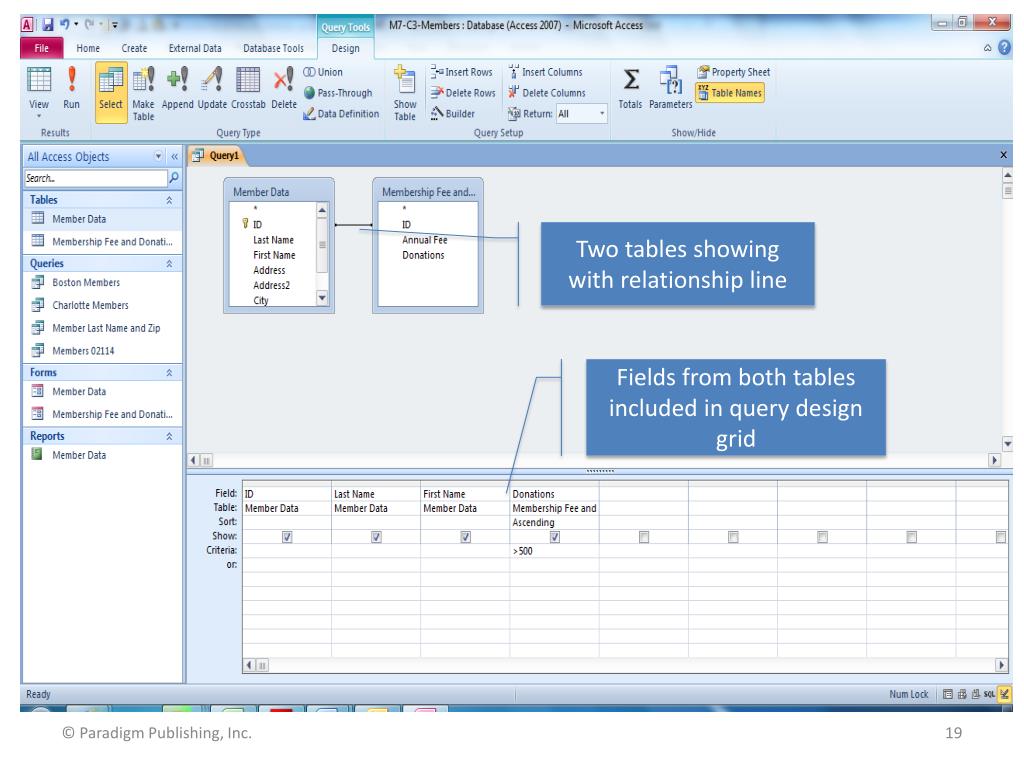
Task: Open the Return value dropdown
Action: tap(601, 114)
